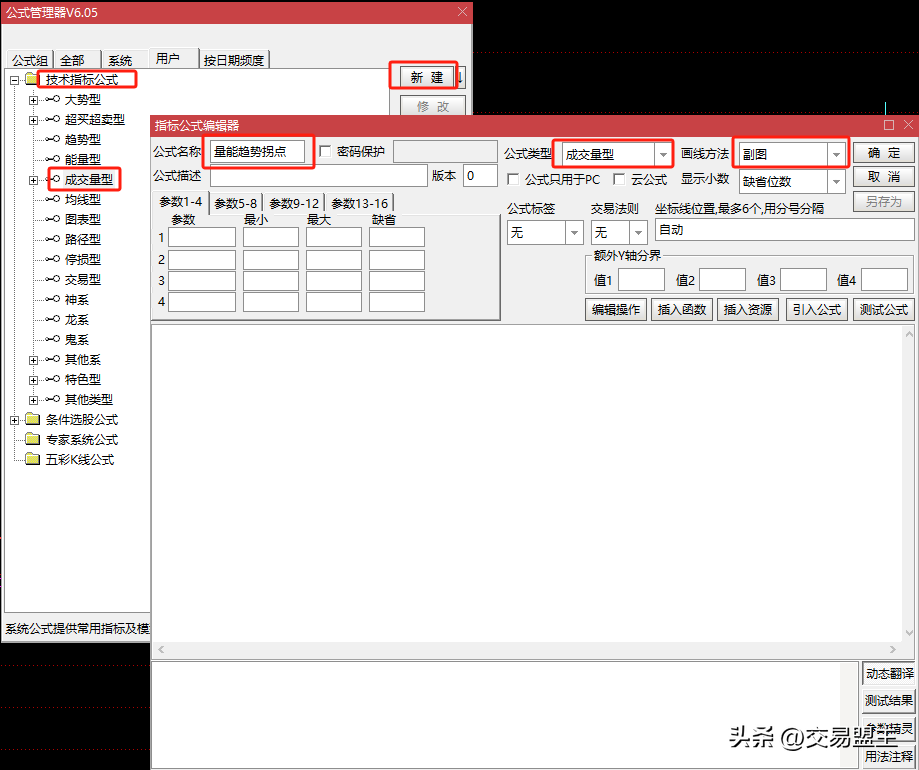This screenshot has height=770, width=919.
Task: Open the 画线方法 dropdown showing 副图
Action: coord(836,155)
